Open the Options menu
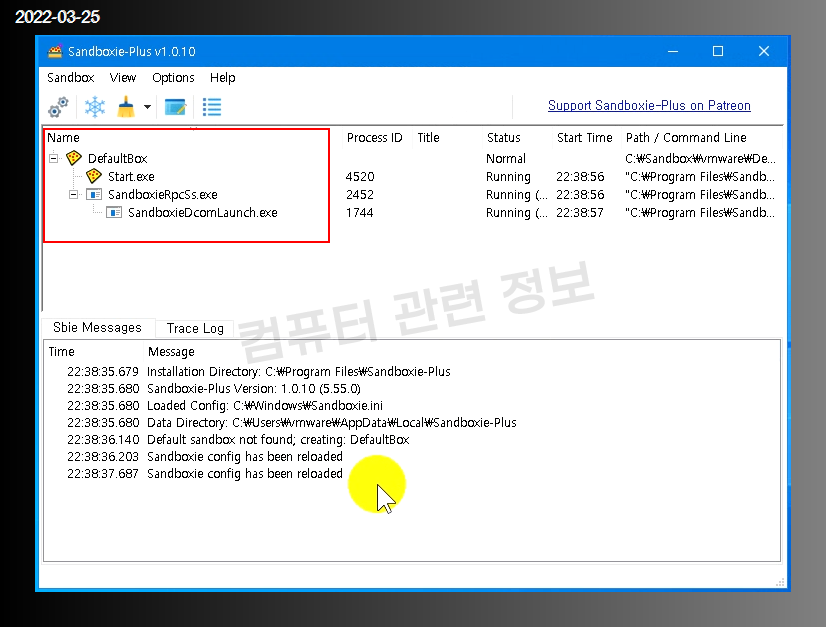The image size is (826, 627). (173, 77)
